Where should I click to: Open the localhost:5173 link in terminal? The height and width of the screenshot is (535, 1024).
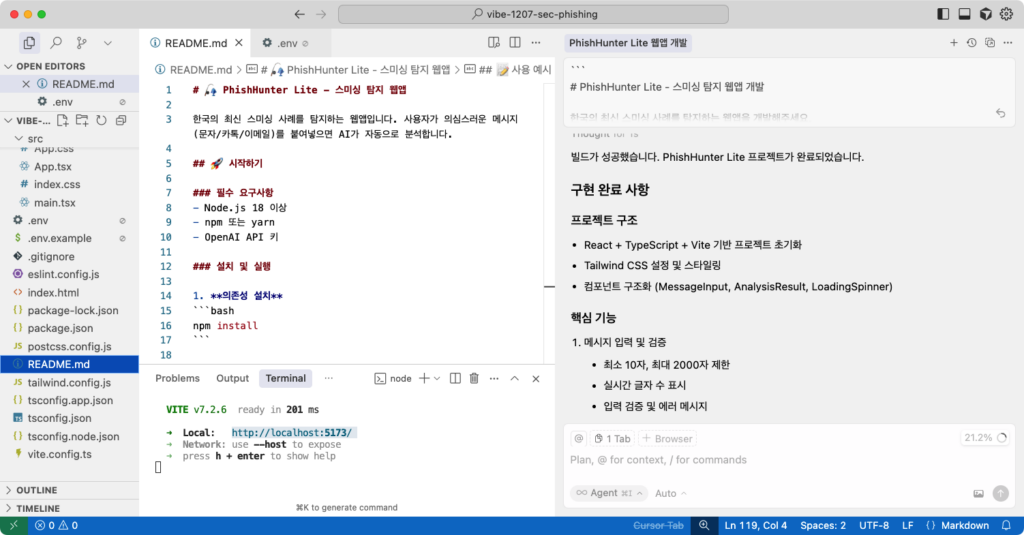coord(293,433)
